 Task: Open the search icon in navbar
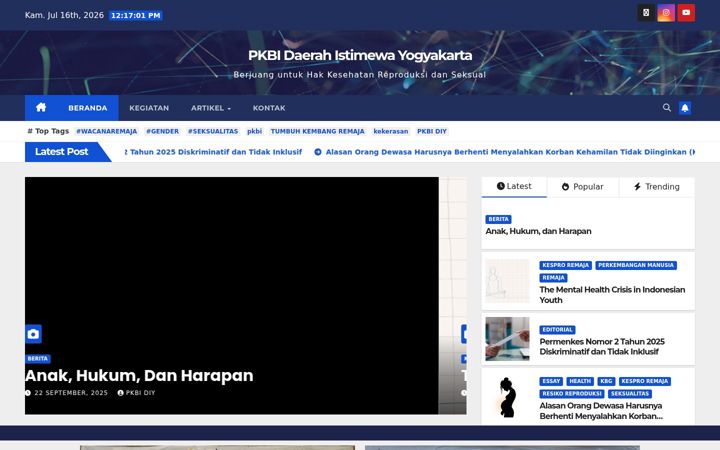667,107
